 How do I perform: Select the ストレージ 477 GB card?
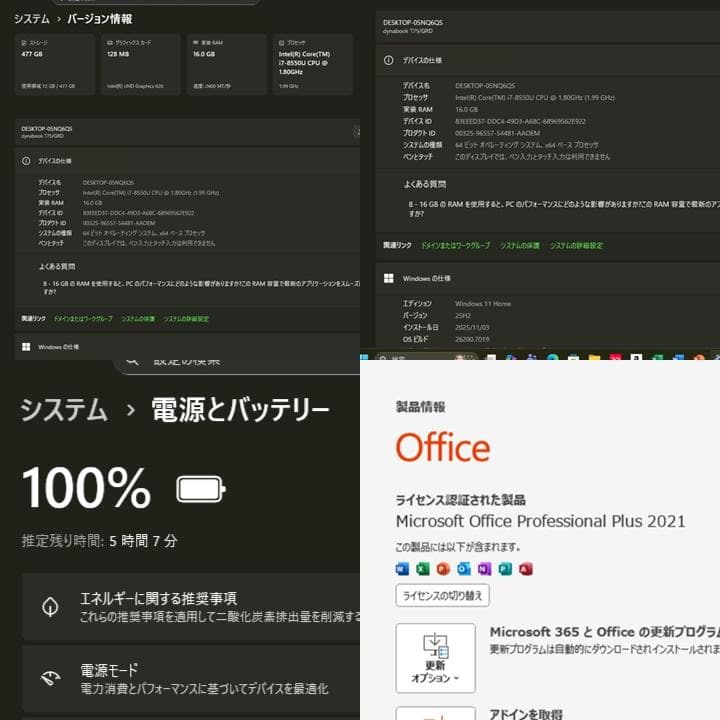click(55, 64)
